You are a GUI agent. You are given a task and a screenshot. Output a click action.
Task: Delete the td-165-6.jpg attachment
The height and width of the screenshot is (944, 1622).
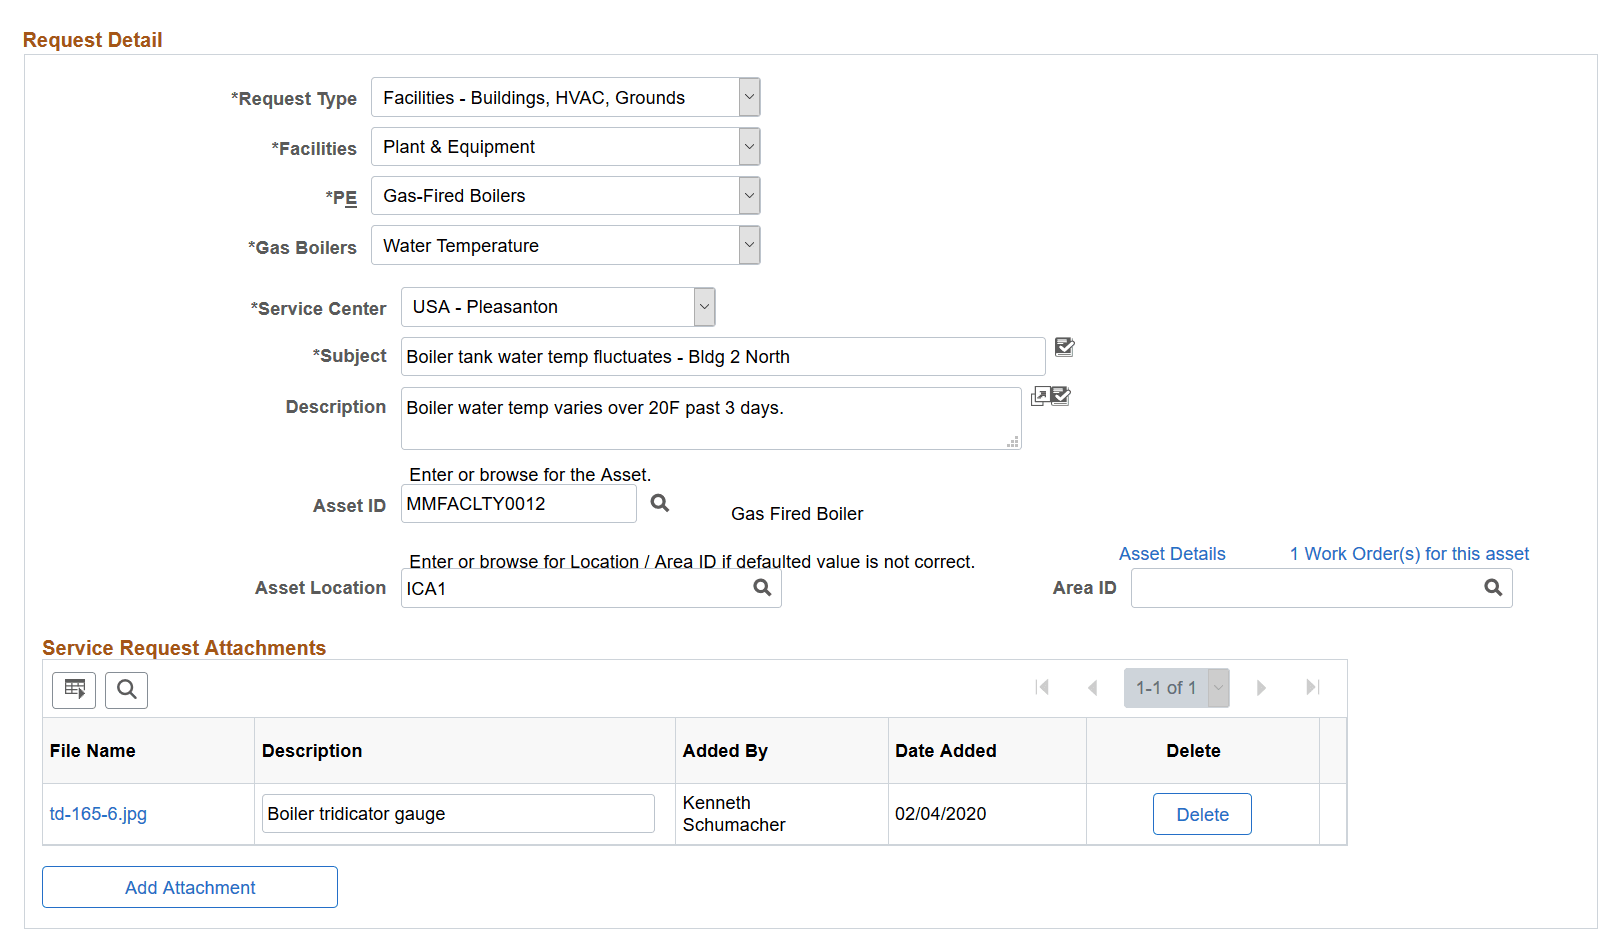pos(1202,813)
